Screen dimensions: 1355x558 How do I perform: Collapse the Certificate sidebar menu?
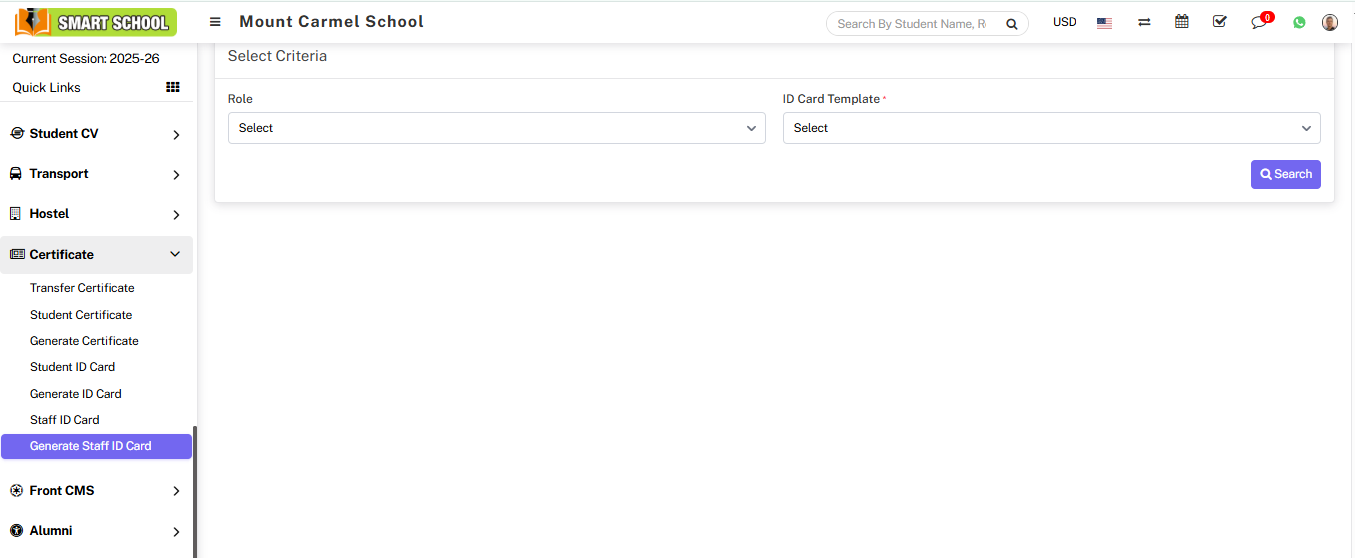pyautogui.click(x=96, y=255)
